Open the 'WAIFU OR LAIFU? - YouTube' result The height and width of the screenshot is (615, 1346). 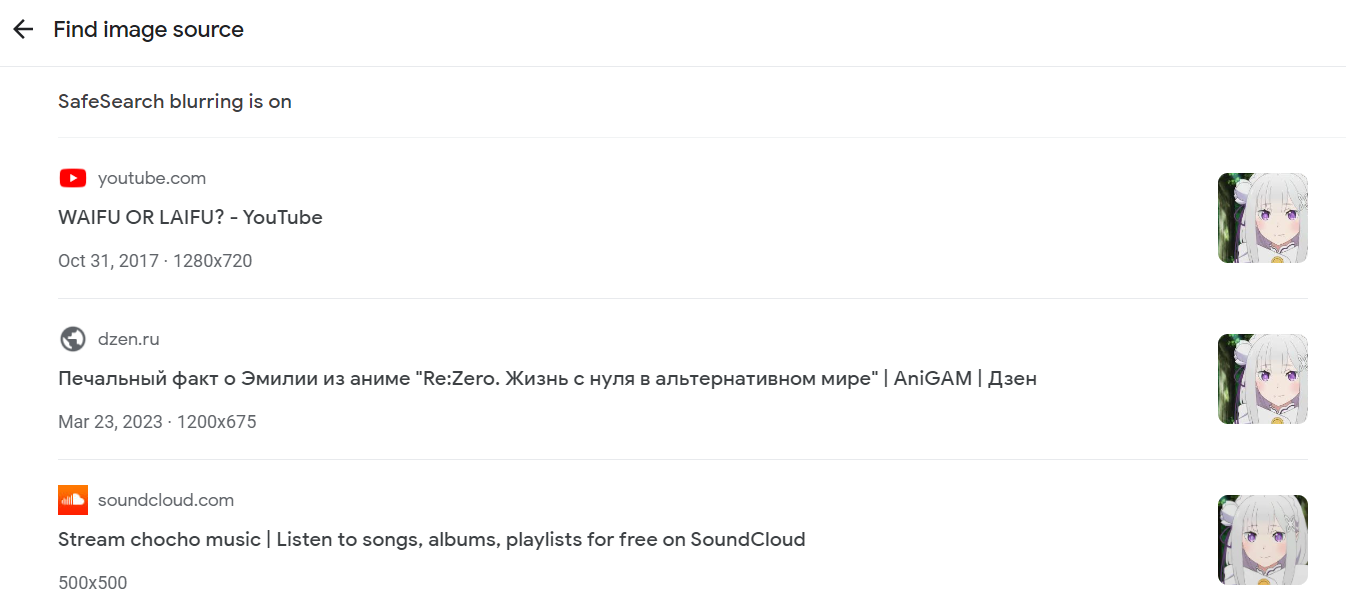pyautogui.click(x=190, y=217)
